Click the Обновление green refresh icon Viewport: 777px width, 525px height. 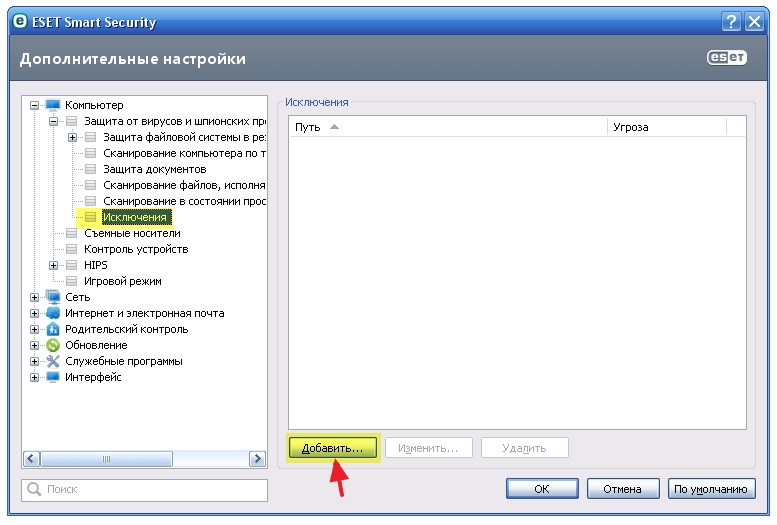(x=53, y=345)
